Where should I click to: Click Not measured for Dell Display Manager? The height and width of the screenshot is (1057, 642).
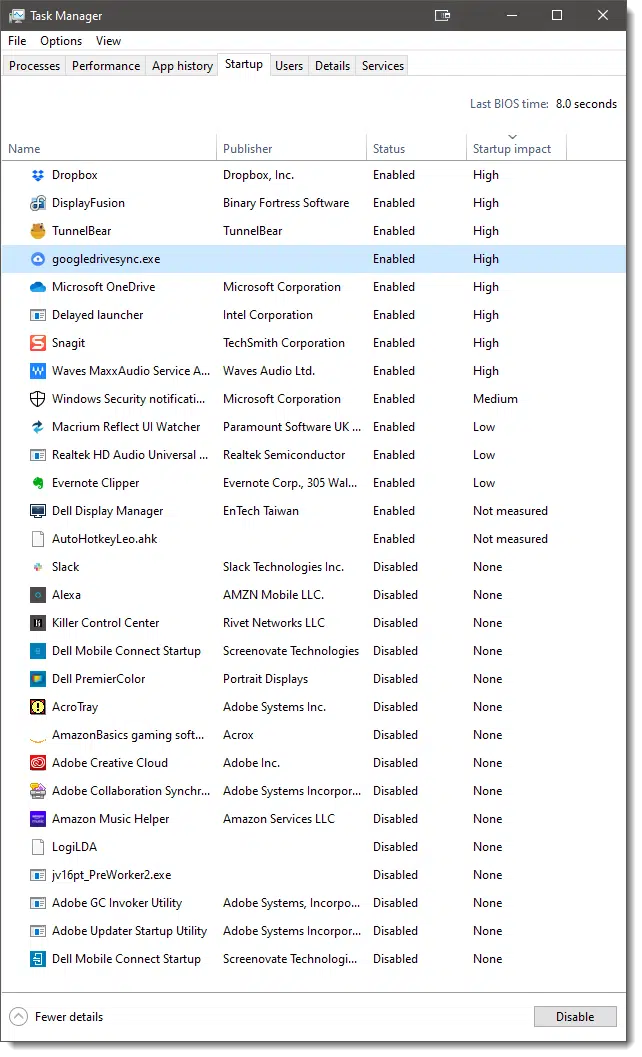pos(510,511)
